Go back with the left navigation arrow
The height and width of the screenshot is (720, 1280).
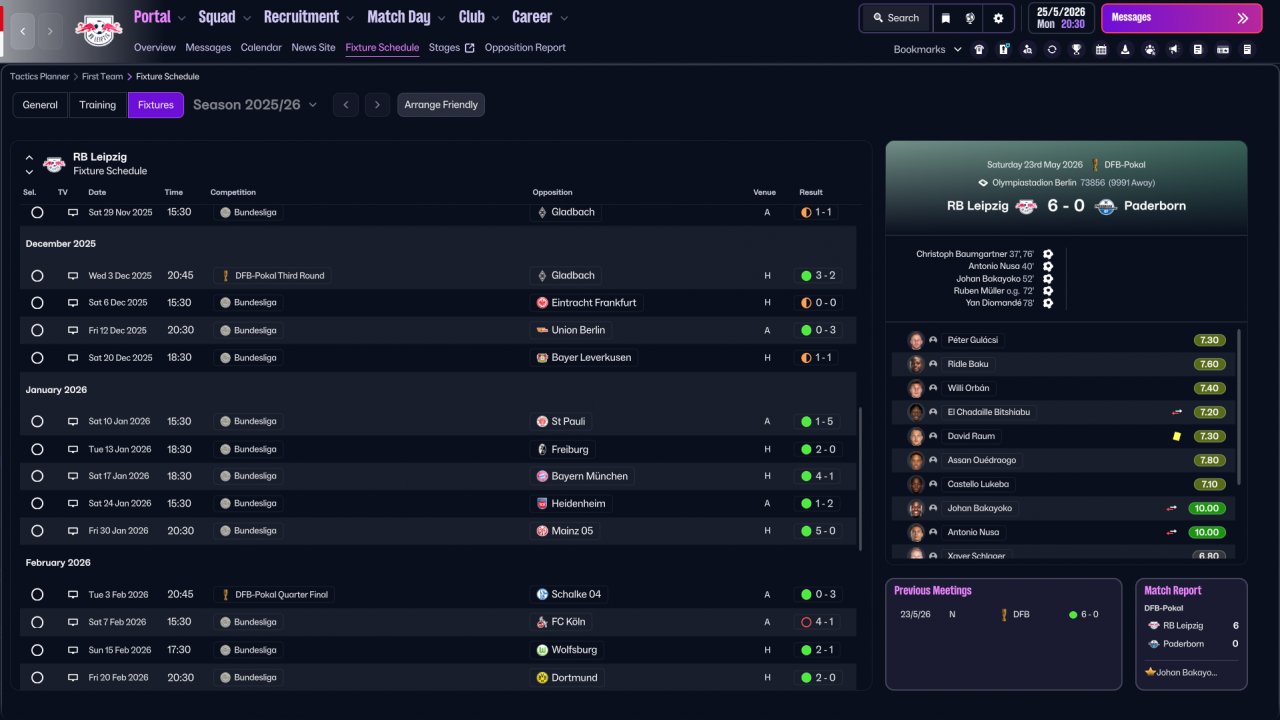pyautogui.click(x=23, y=31)
